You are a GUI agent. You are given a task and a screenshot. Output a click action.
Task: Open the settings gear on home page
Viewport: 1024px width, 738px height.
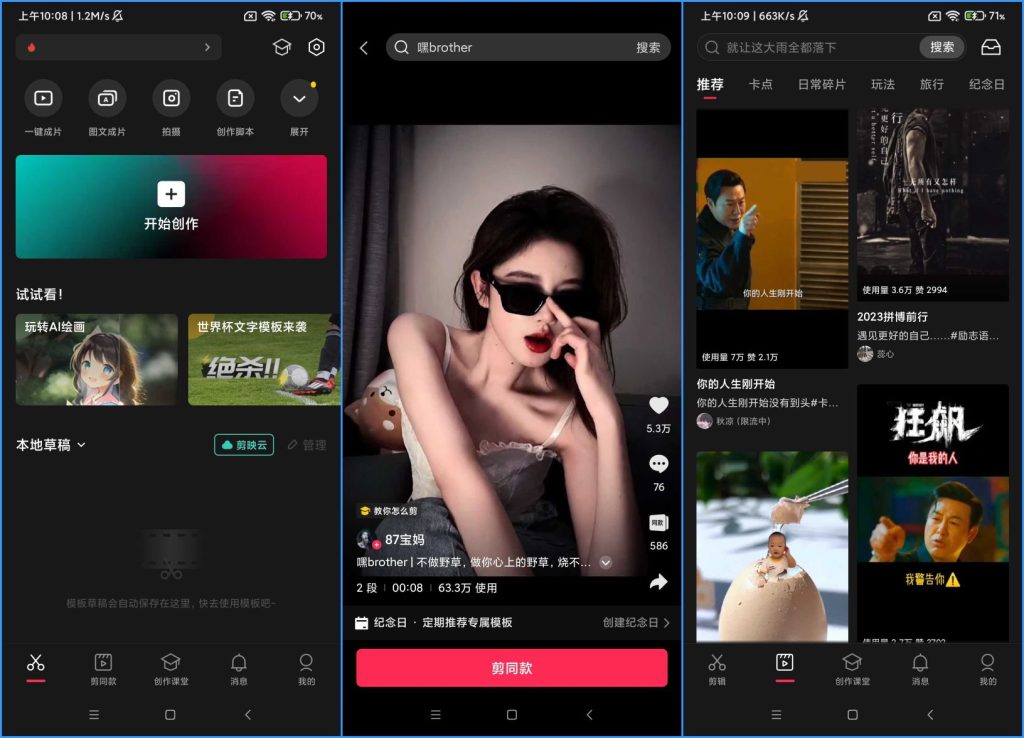[x=317, y=47]
